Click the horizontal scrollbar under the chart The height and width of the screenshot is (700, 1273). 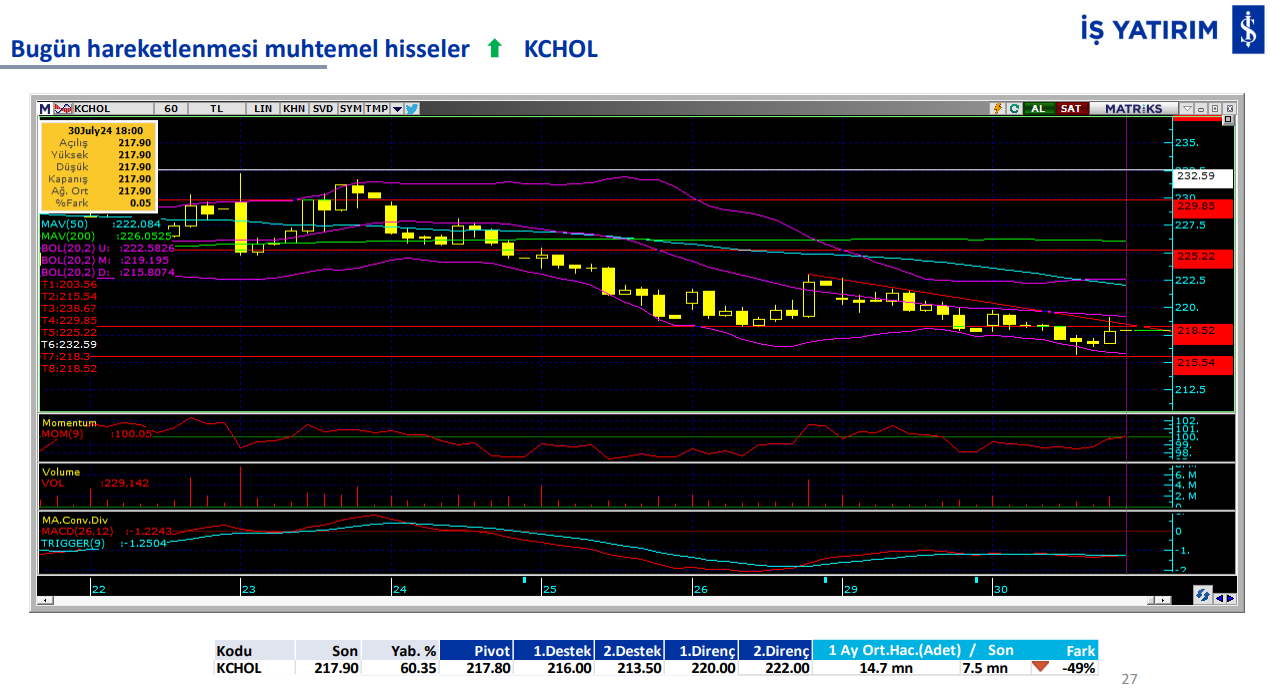point(600,601)
